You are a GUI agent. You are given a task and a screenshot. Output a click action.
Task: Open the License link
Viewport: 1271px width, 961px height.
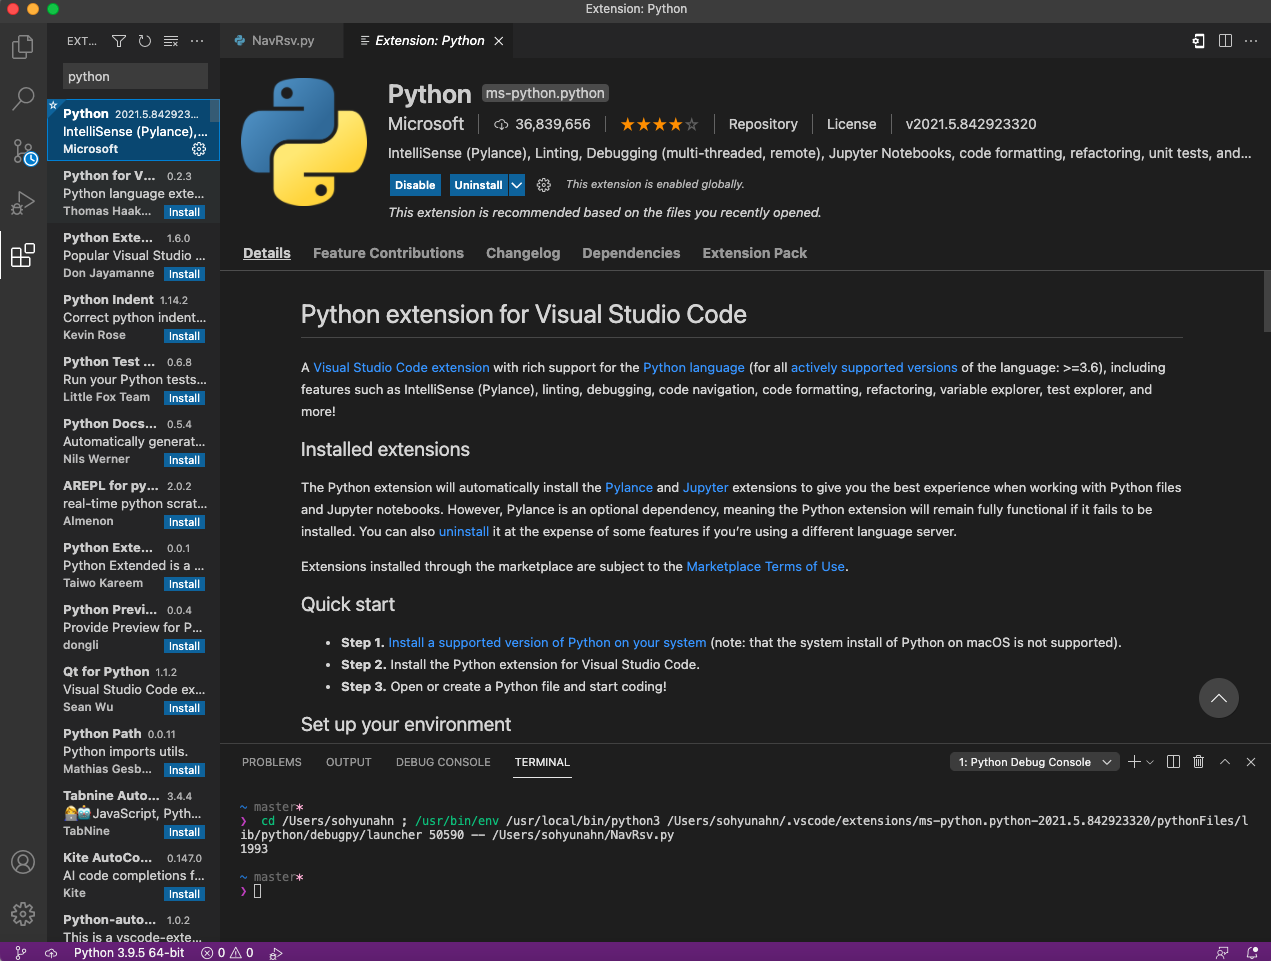tap(851, 124)
